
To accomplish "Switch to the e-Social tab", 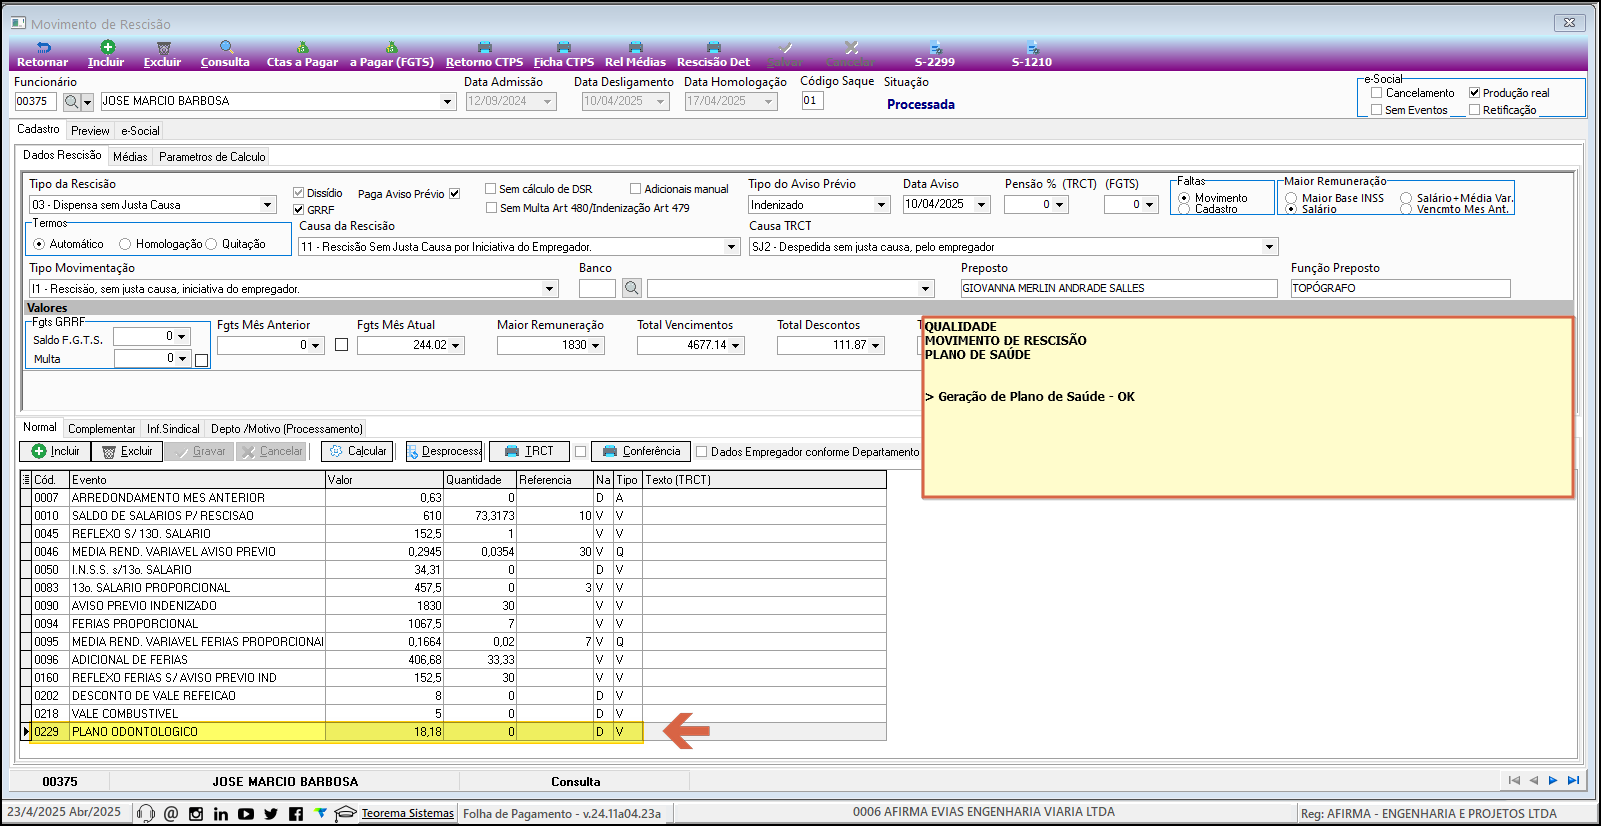I will tap(140, 131).
